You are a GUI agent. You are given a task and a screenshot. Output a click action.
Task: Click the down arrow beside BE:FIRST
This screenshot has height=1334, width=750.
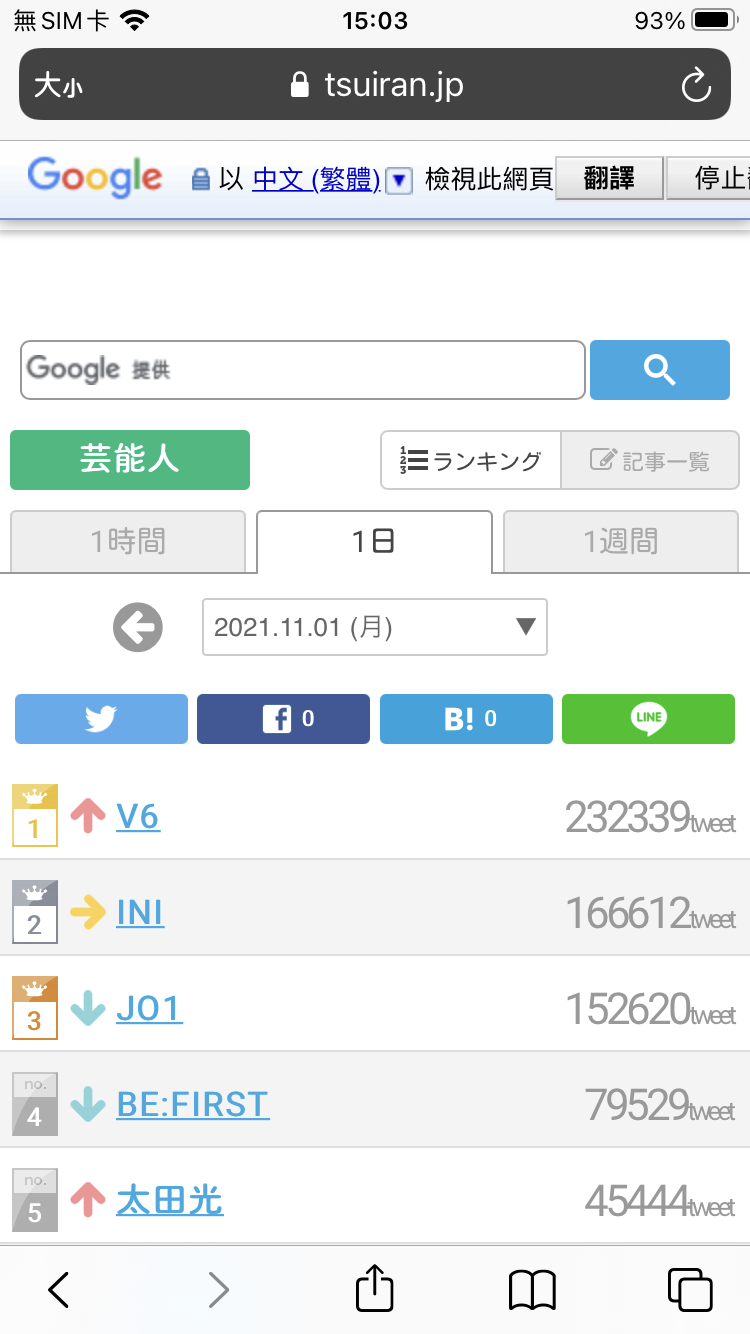pyautogui.click(x=88, y=1105)
